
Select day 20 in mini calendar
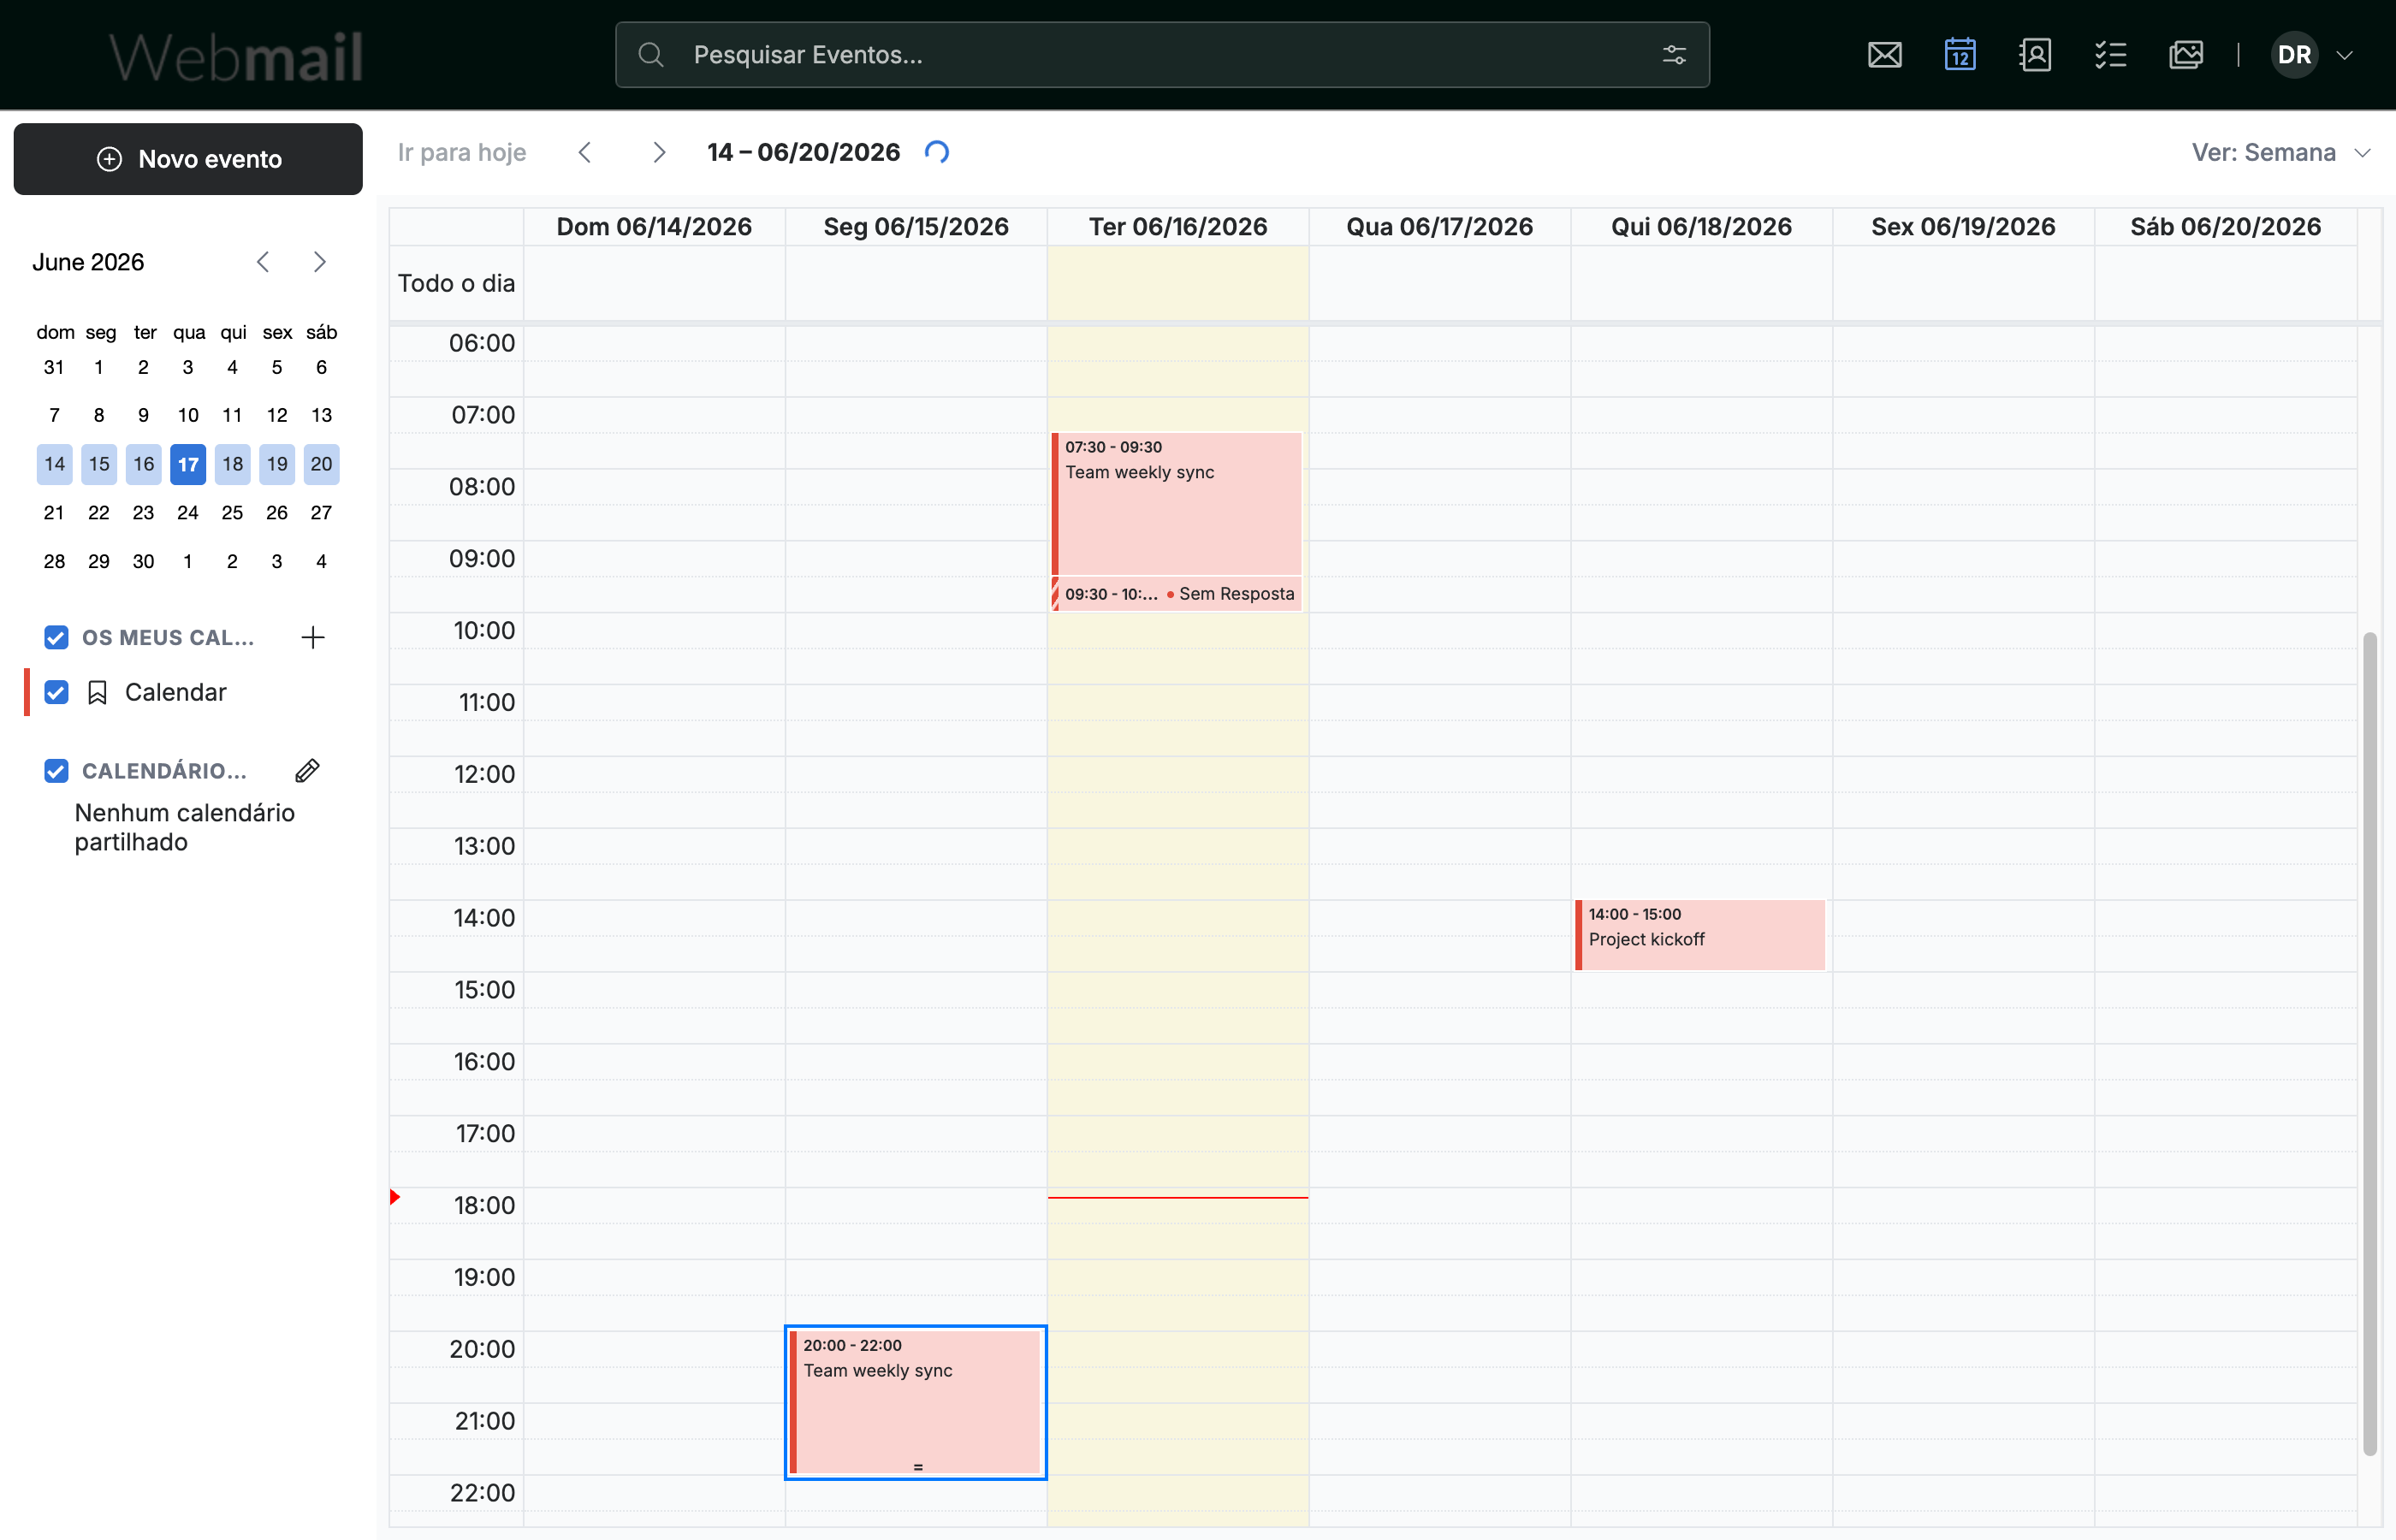(321, 465)
